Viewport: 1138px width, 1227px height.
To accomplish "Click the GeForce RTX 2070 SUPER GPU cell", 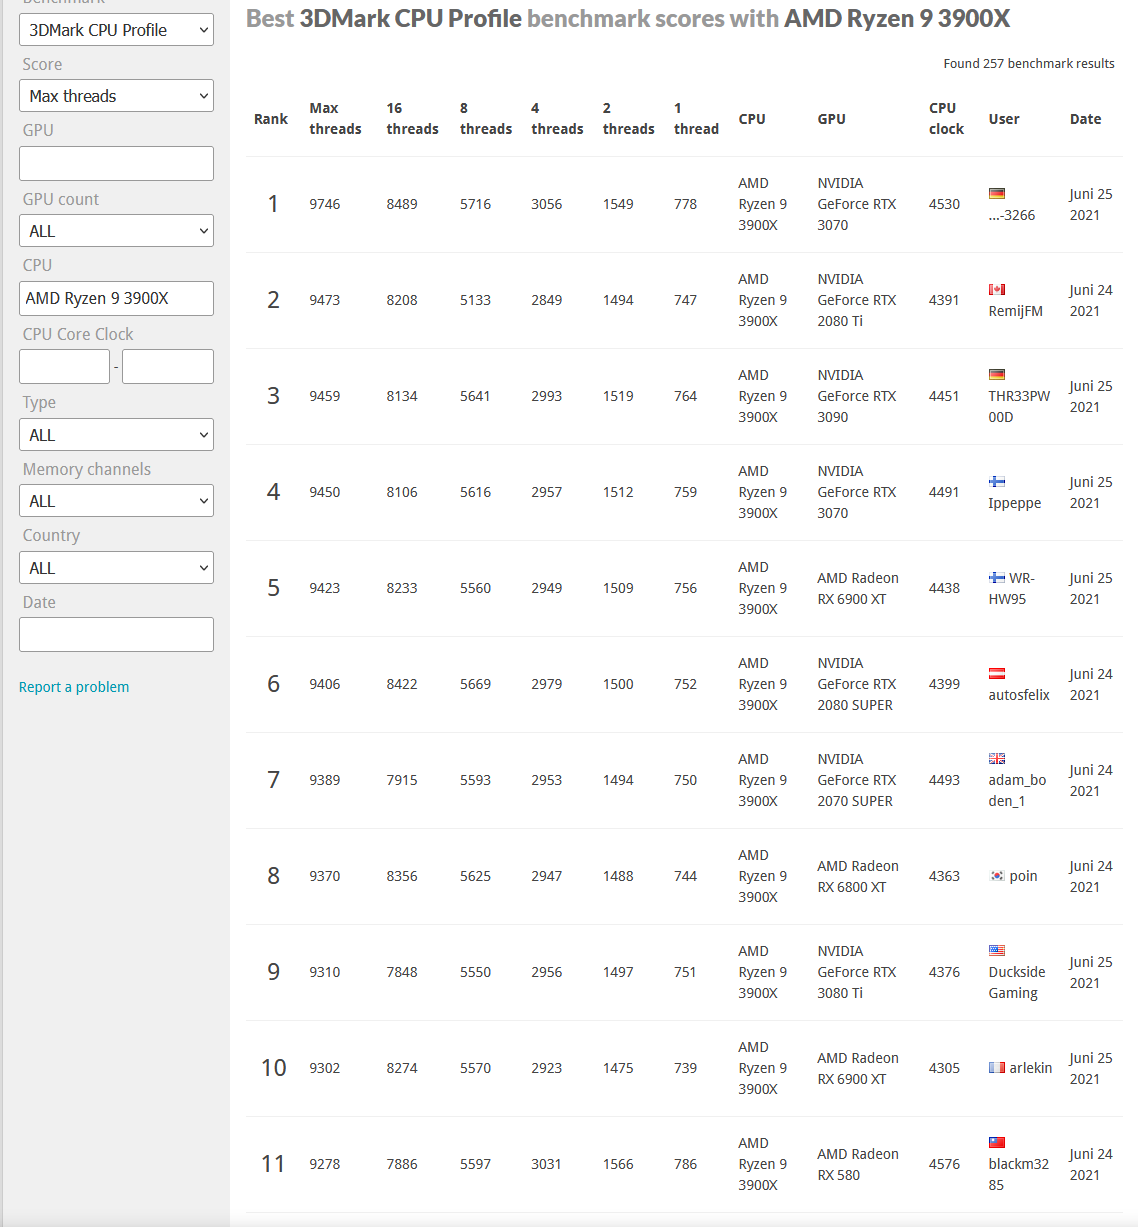I will (x=856, y=780).
